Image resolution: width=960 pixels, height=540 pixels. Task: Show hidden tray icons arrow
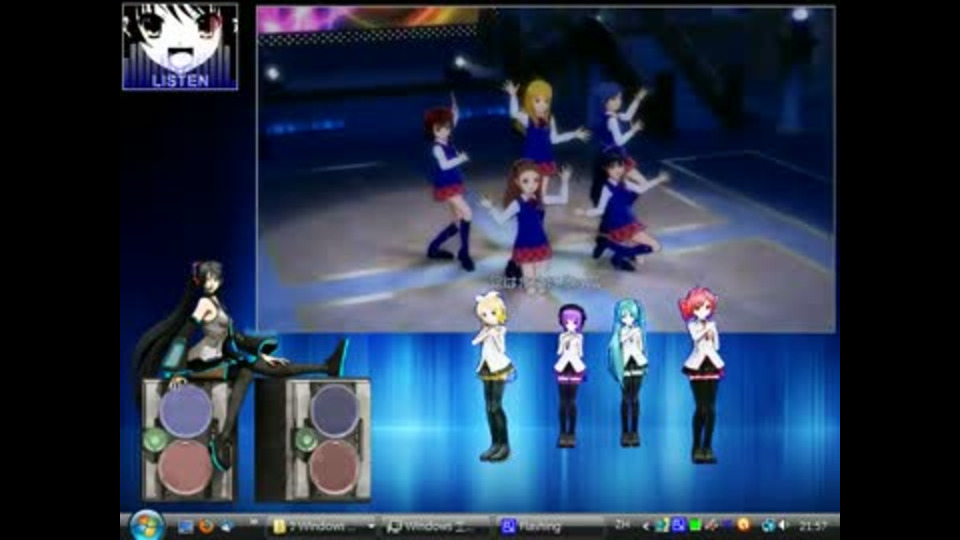click(645, 526)
